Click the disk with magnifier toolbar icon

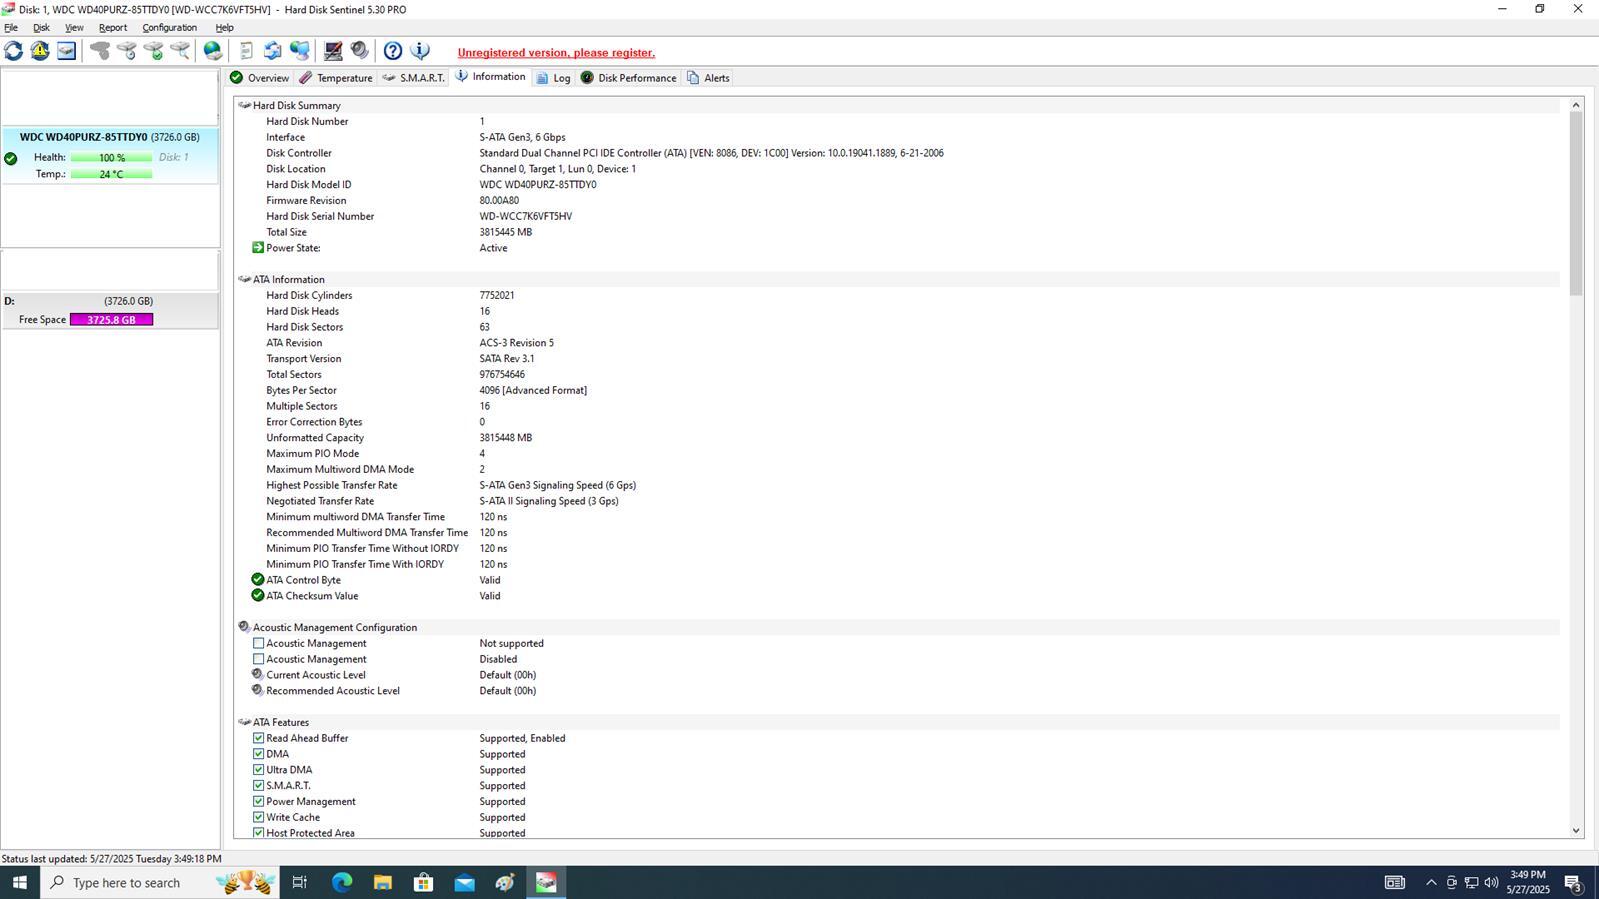(181, 51)
